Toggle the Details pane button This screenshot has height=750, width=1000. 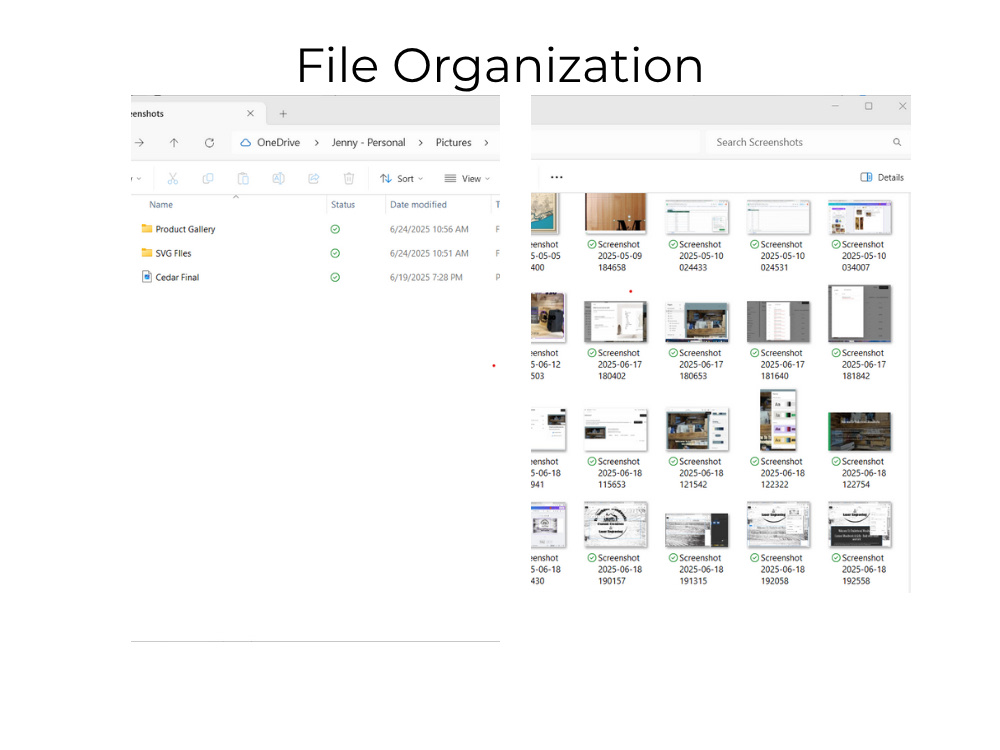pyautogui.click(x=882, y=177)
